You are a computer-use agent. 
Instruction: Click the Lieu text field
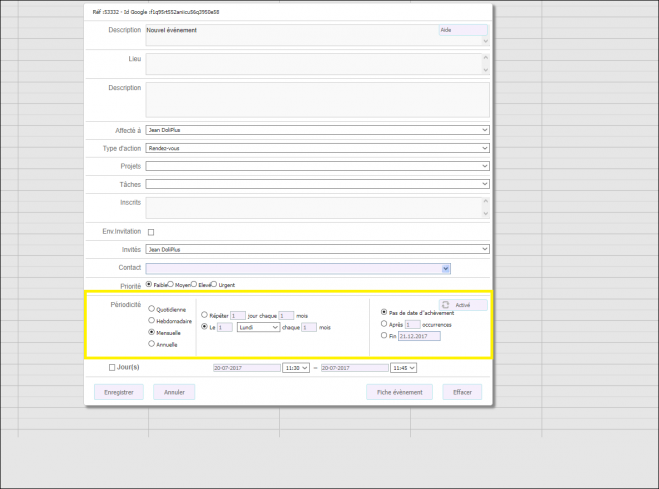314,64
